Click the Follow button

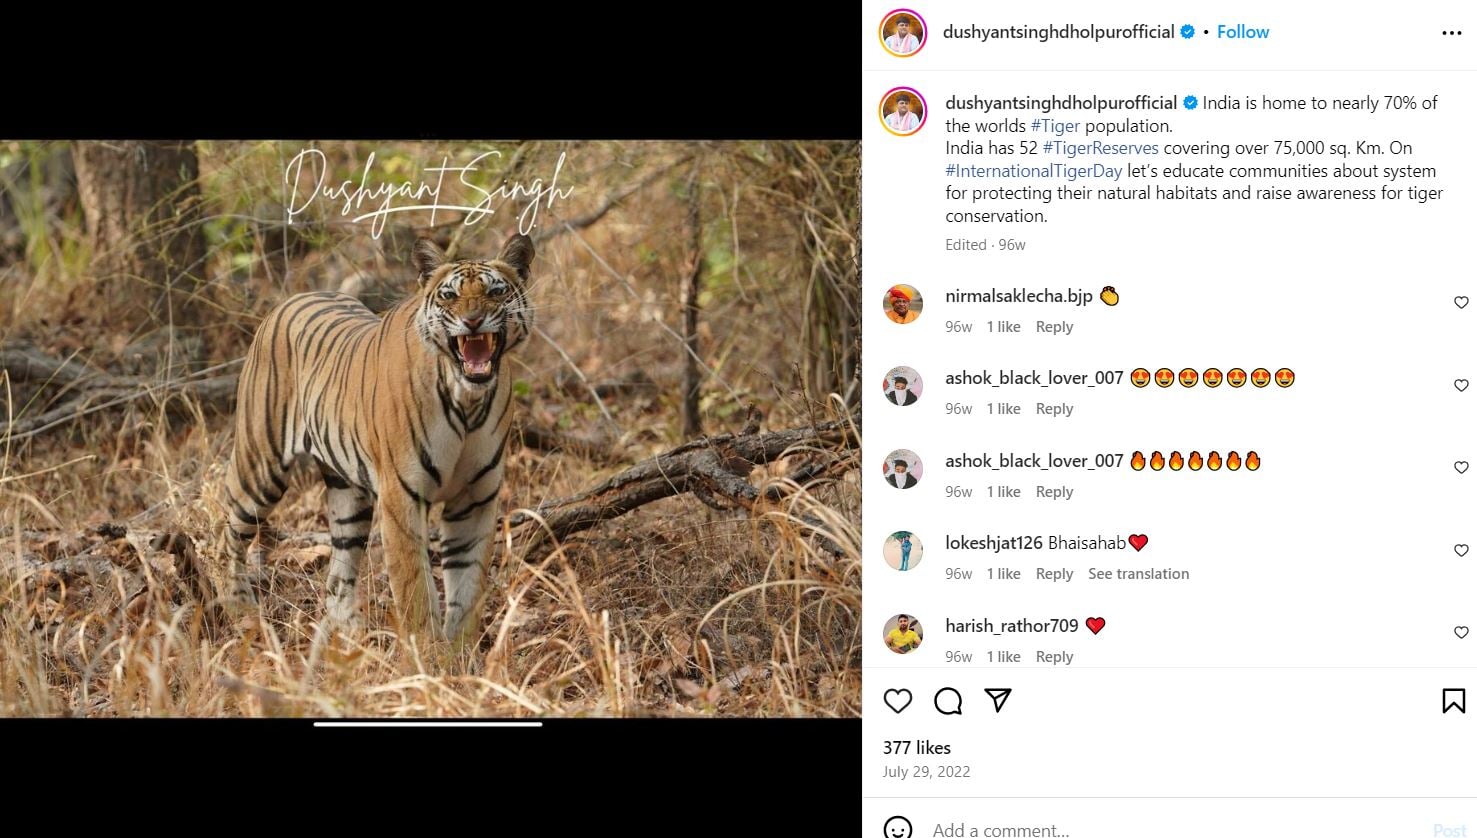point(1243,32)
